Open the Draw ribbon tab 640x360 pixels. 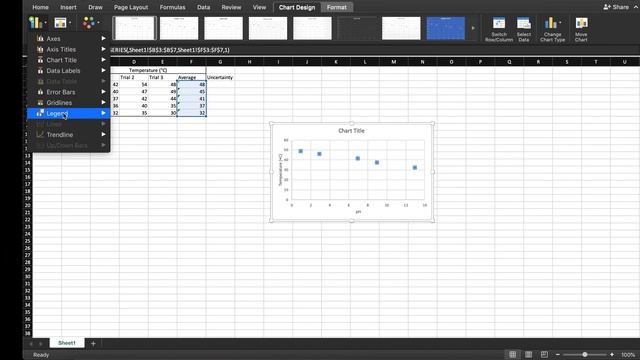[95, 7]
